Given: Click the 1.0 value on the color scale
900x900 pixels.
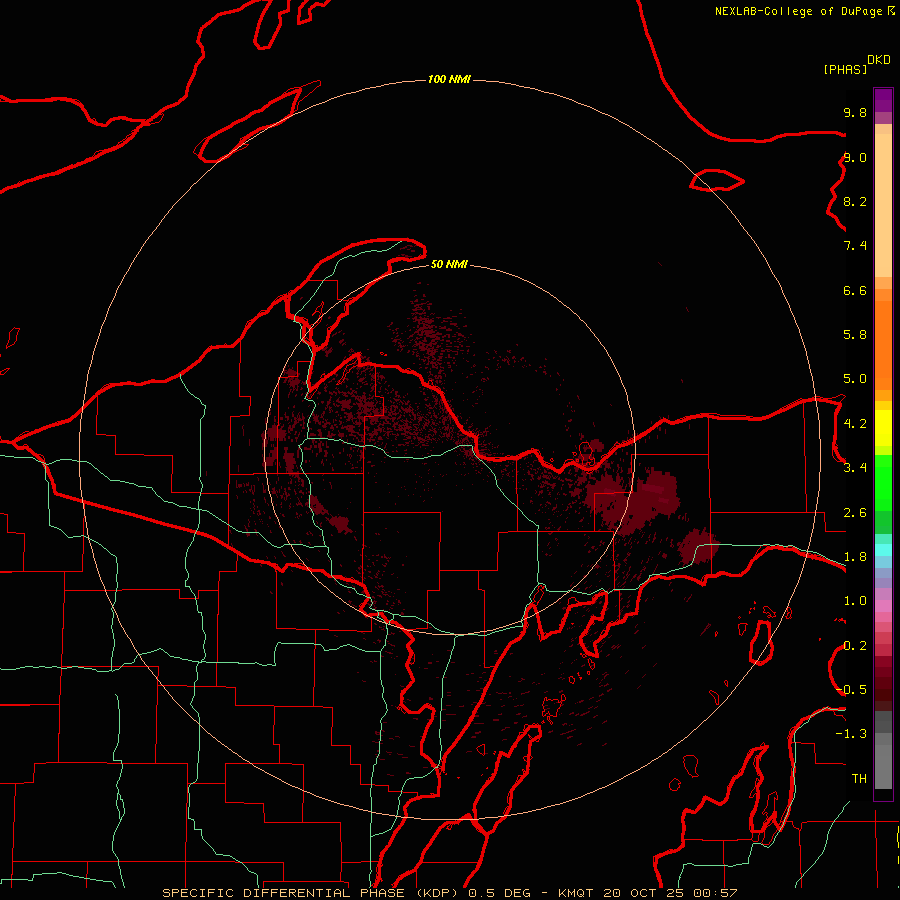Looking at the screenshot, I should coord(855,601).
